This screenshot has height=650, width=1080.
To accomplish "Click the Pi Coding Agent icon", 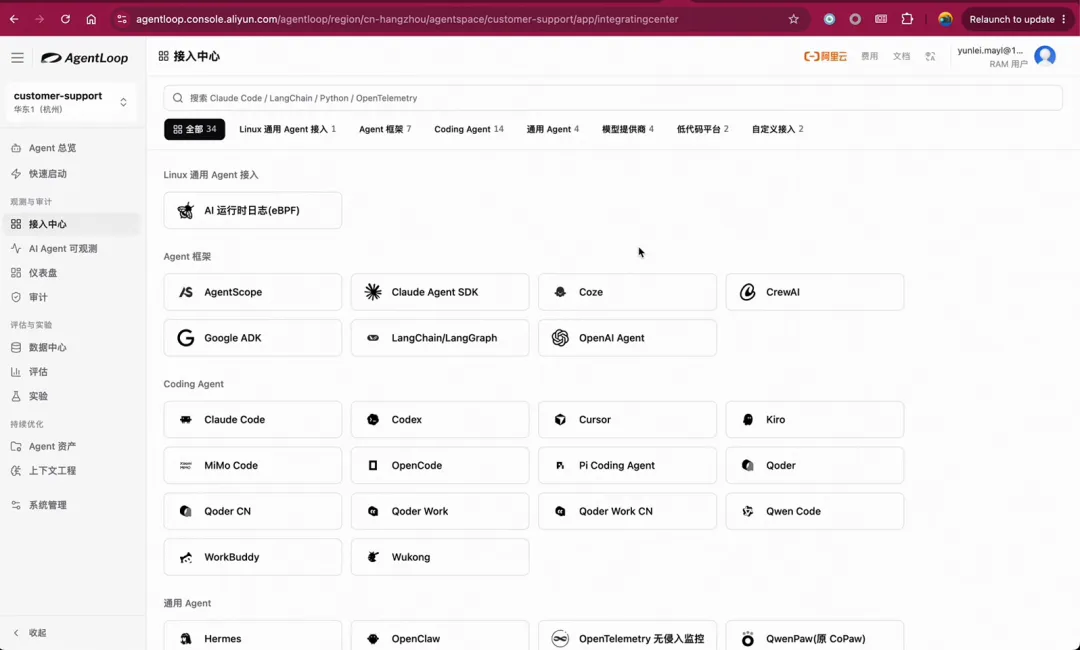I will (560, 465).
